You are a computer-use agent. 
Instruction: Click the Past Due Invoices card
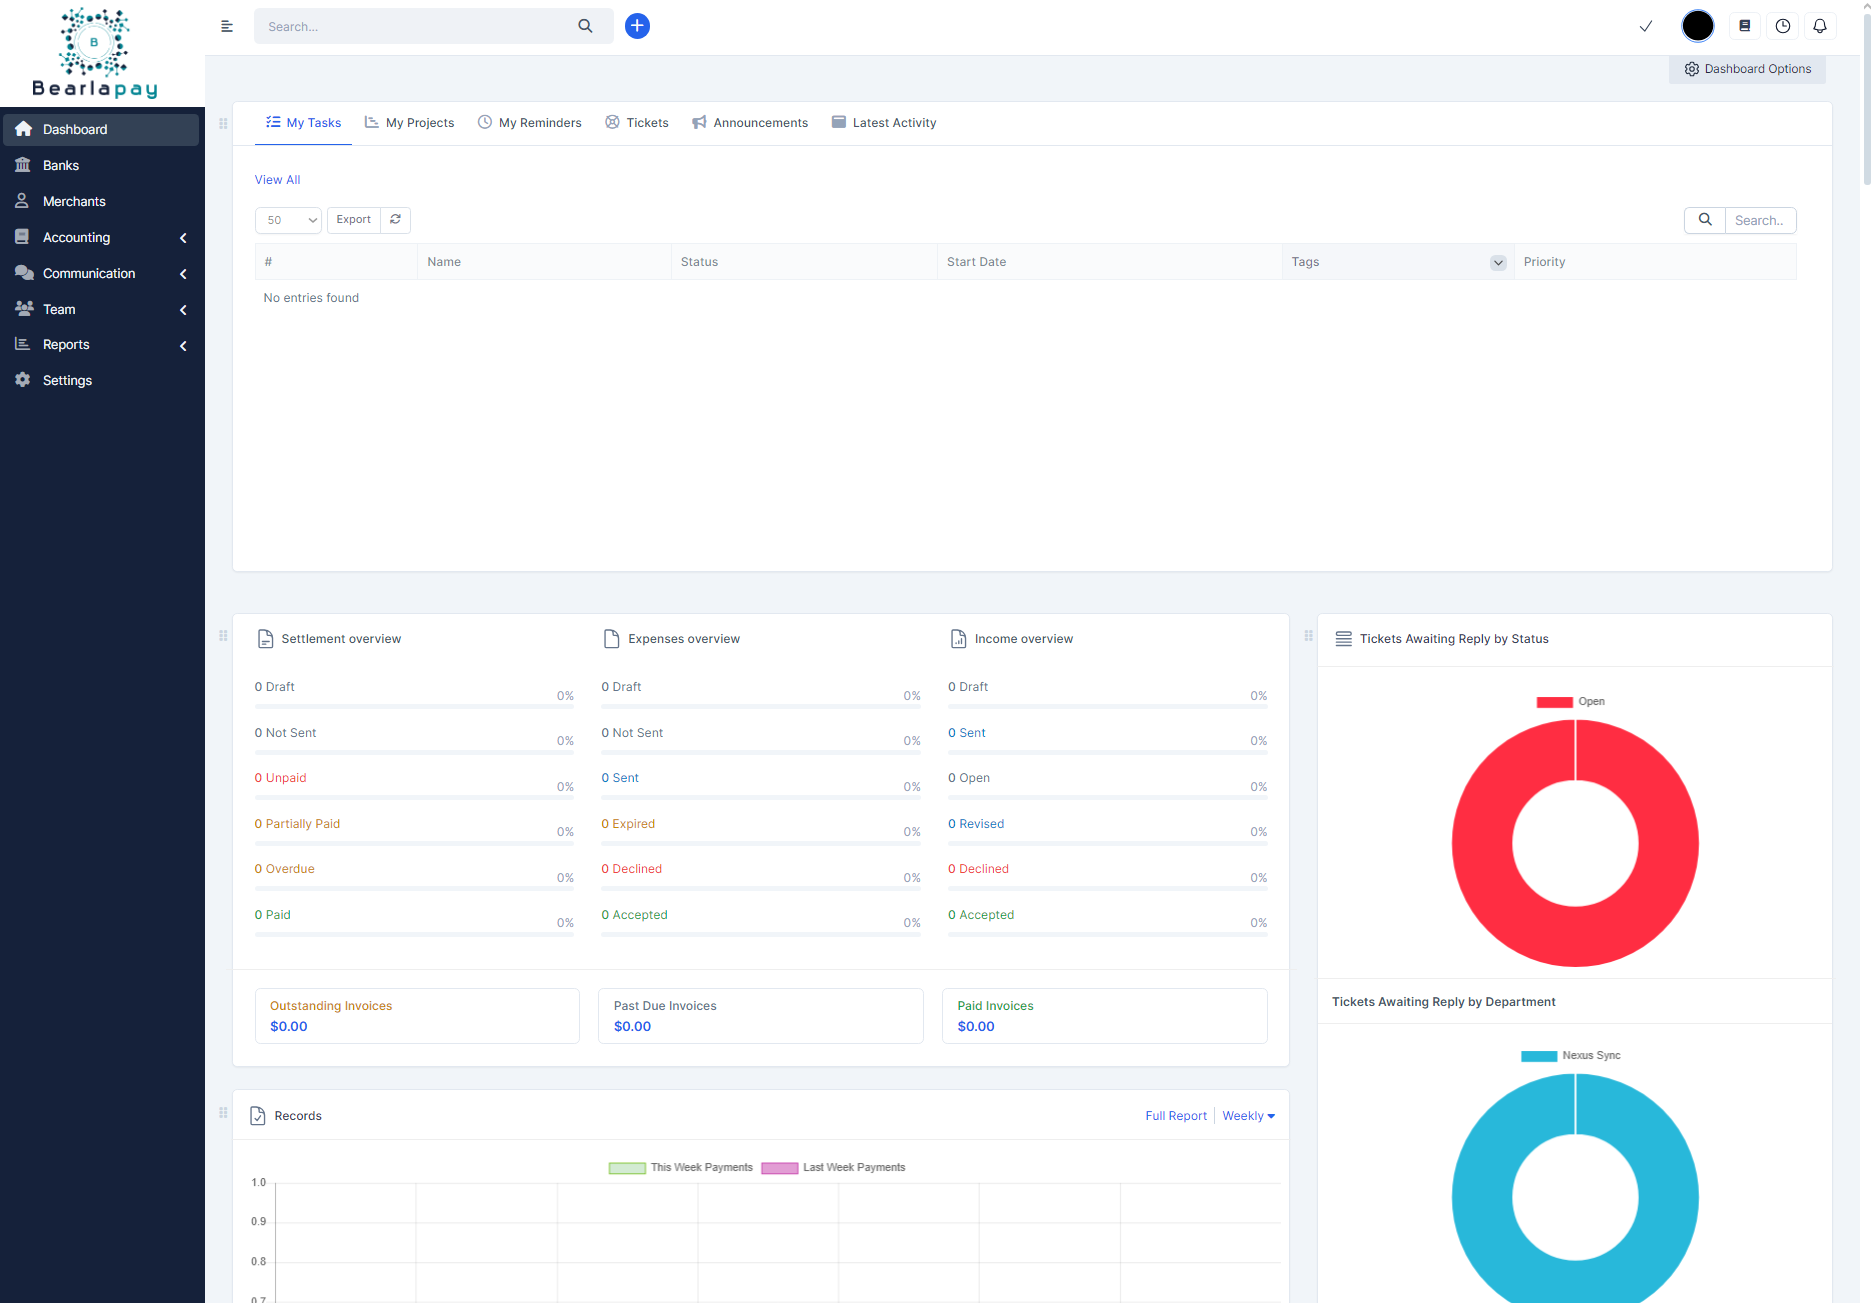coord(761,1016)
